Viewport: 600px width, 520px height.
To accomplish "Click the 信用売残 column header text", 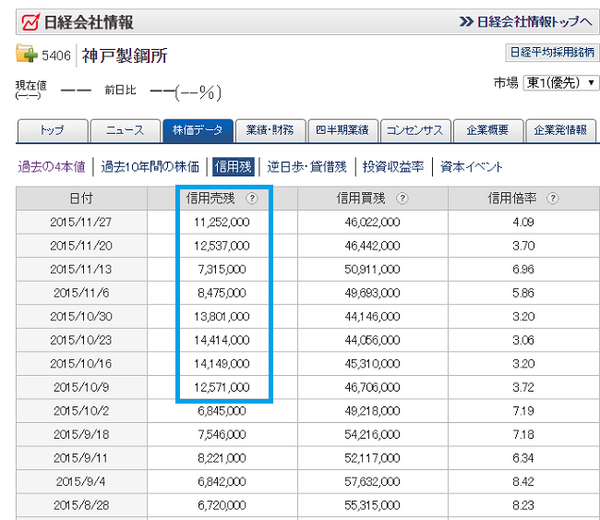I will (210, 198).
